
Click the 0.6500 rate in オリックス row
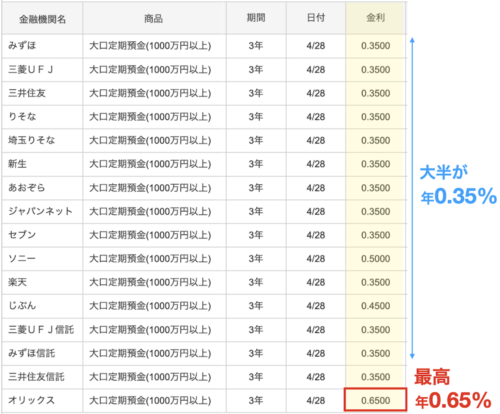376,401
